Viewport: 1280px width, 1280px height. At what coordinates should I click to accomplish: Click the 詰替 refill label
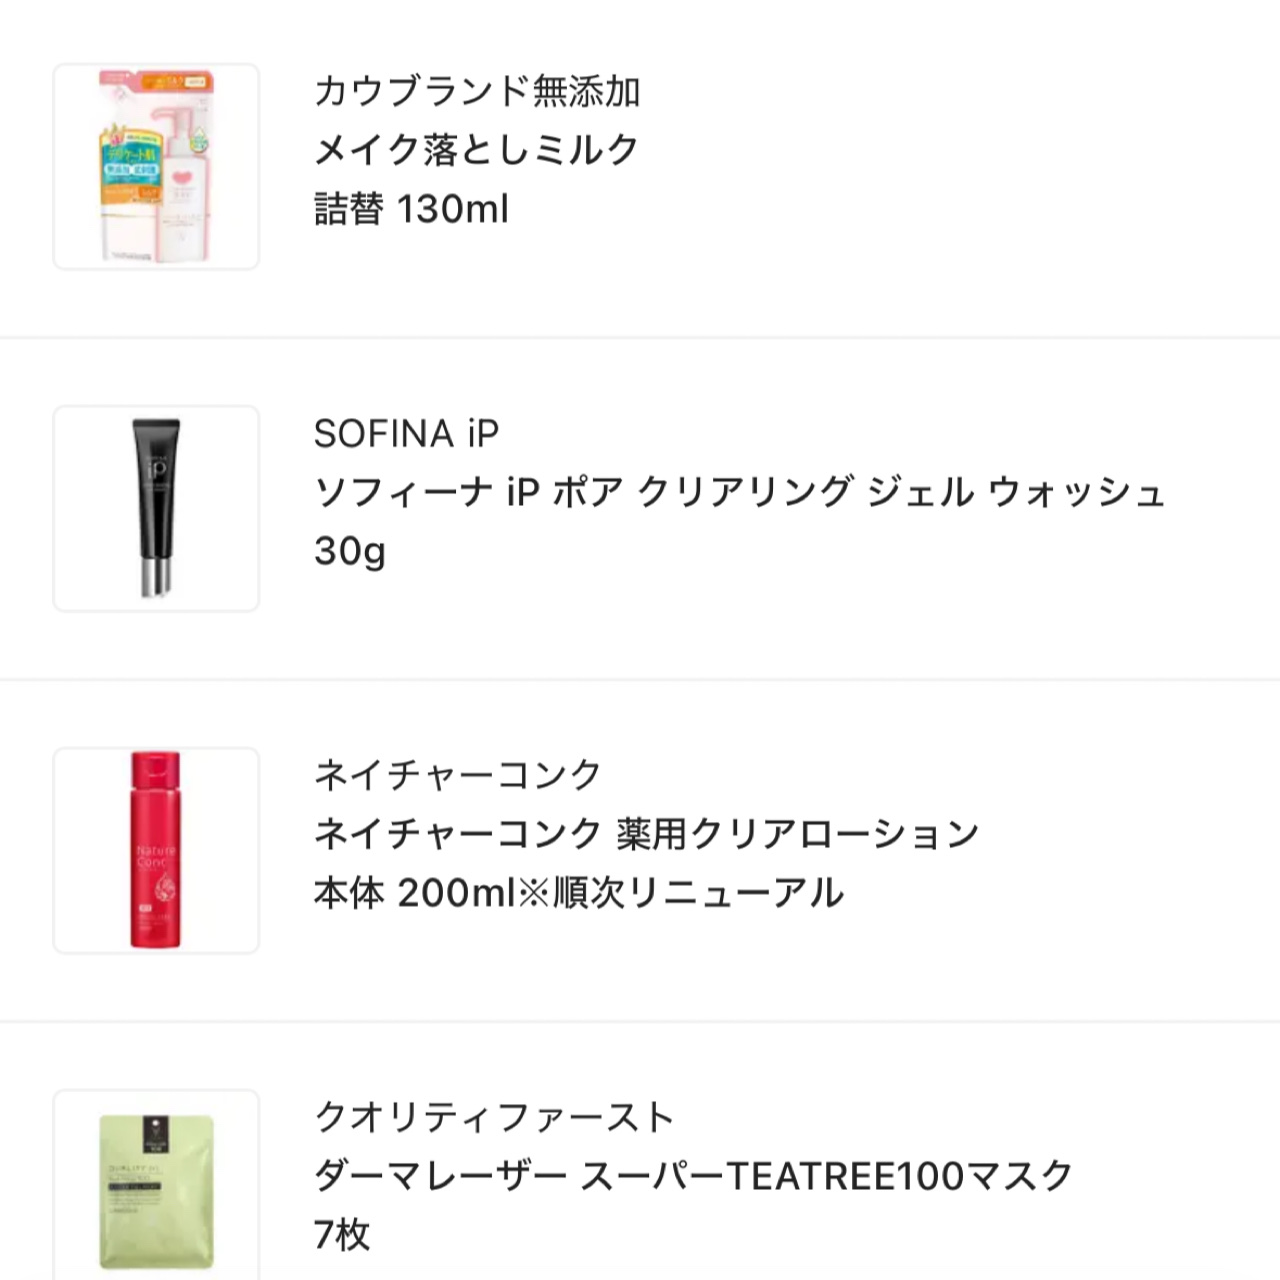tap(349, 209)
